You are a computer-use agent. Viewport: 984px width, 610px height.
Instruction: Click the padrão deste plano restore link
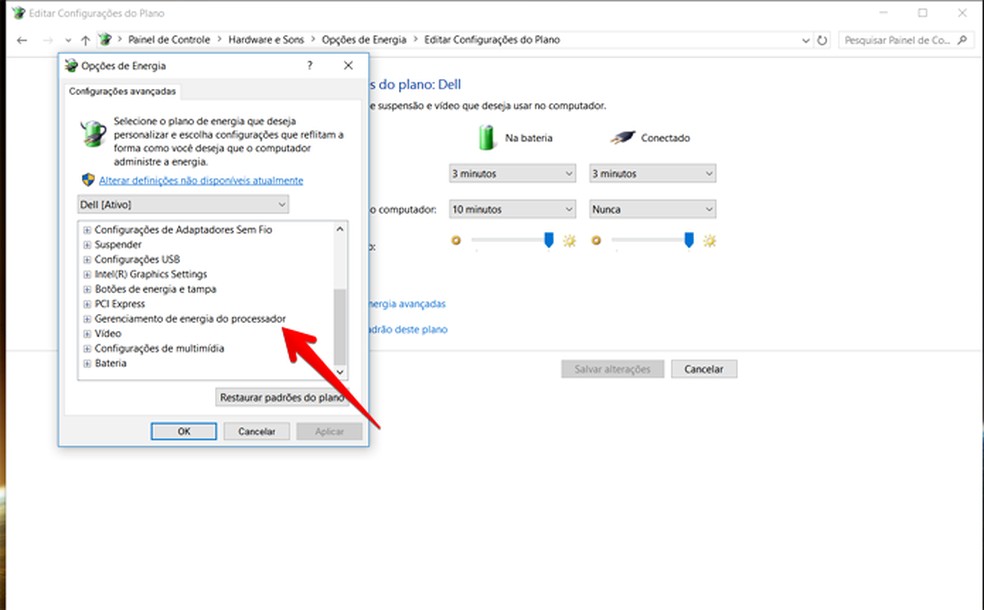[x=408, y=329]
